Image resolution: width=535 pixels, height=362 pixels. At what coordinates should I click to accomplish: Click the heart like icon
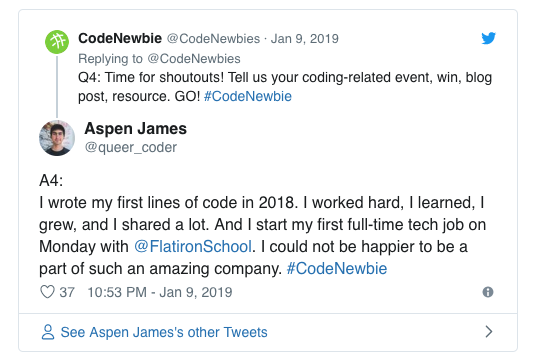[x=47, y=292]
